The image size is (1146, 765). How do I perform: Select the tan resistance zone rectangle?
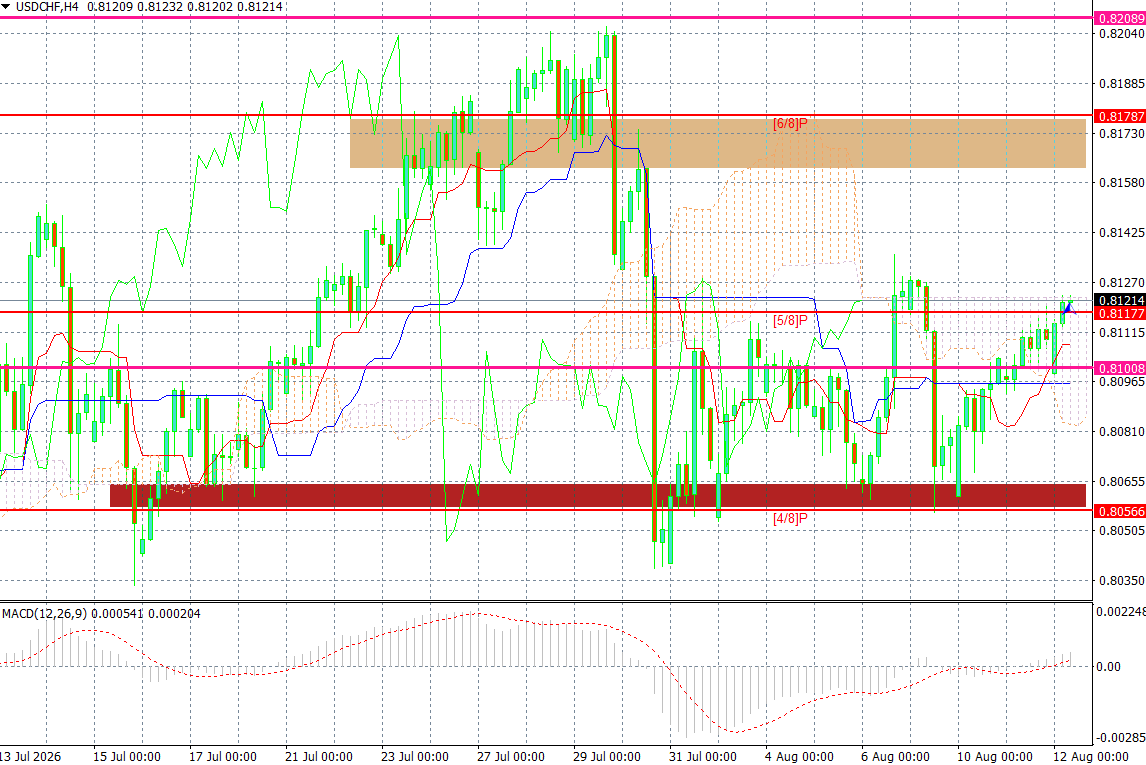tap(718, 143)
